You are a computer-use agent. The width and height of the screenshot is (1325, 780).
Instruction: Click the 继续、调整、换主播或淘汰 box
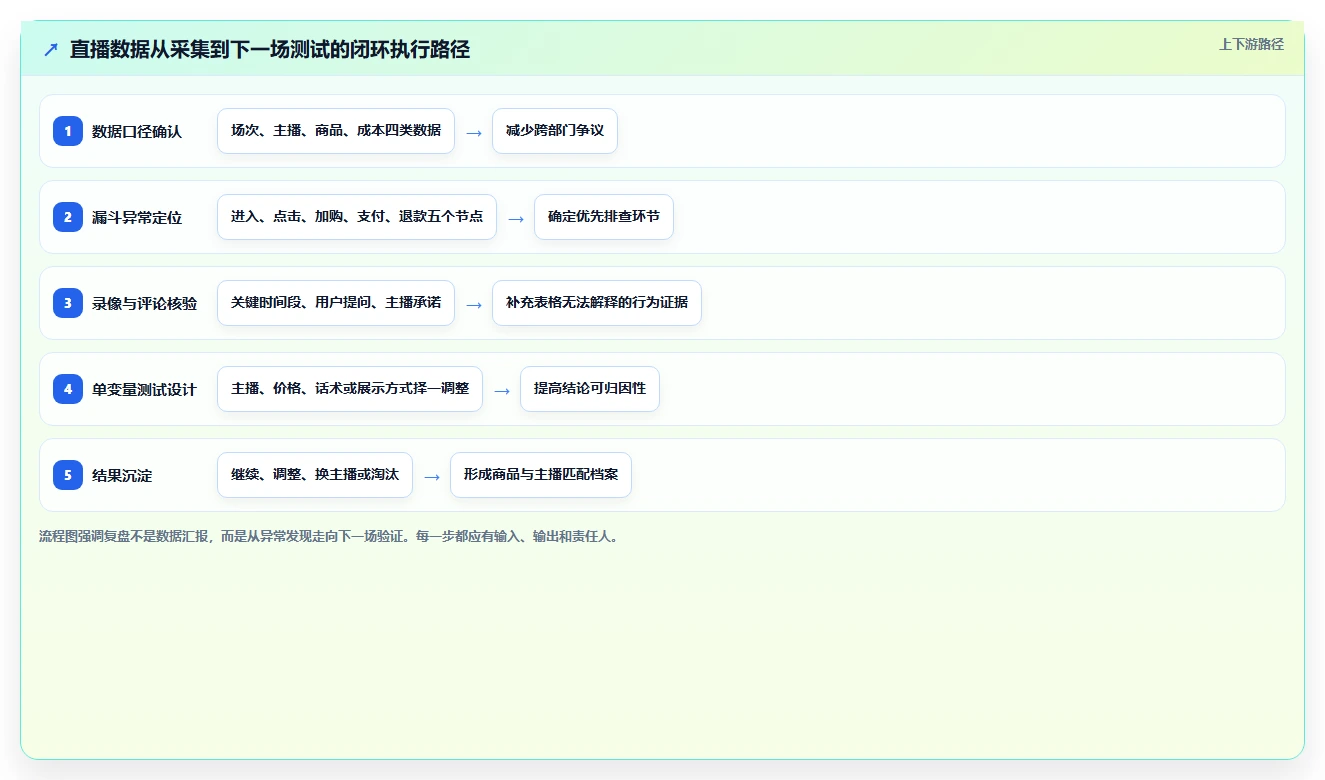tap(315, 475)
